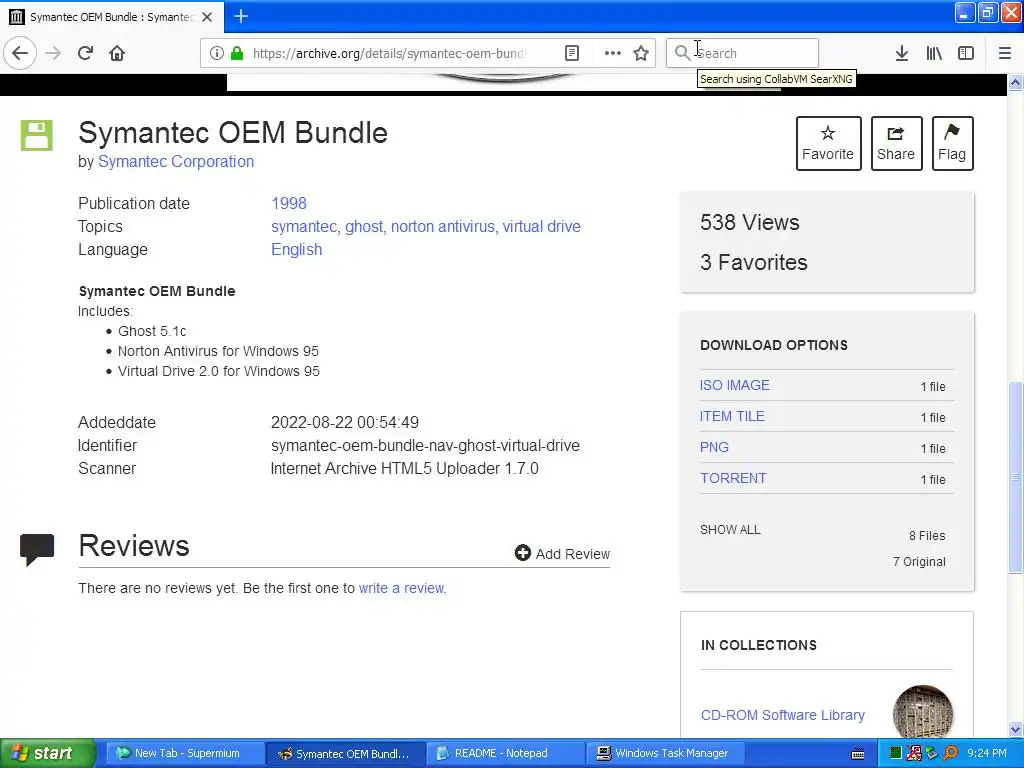Viewport: 1024px width, 768px height.
Task: Click the Addeddate value 2022-08-22 00:54:49
Action: pyautogui.click(x=345, y=423)
